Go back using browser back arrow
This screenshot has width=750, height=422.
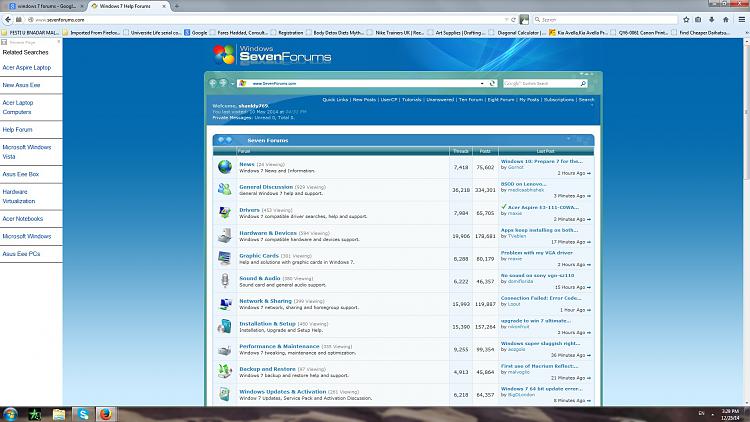(8, 20)
